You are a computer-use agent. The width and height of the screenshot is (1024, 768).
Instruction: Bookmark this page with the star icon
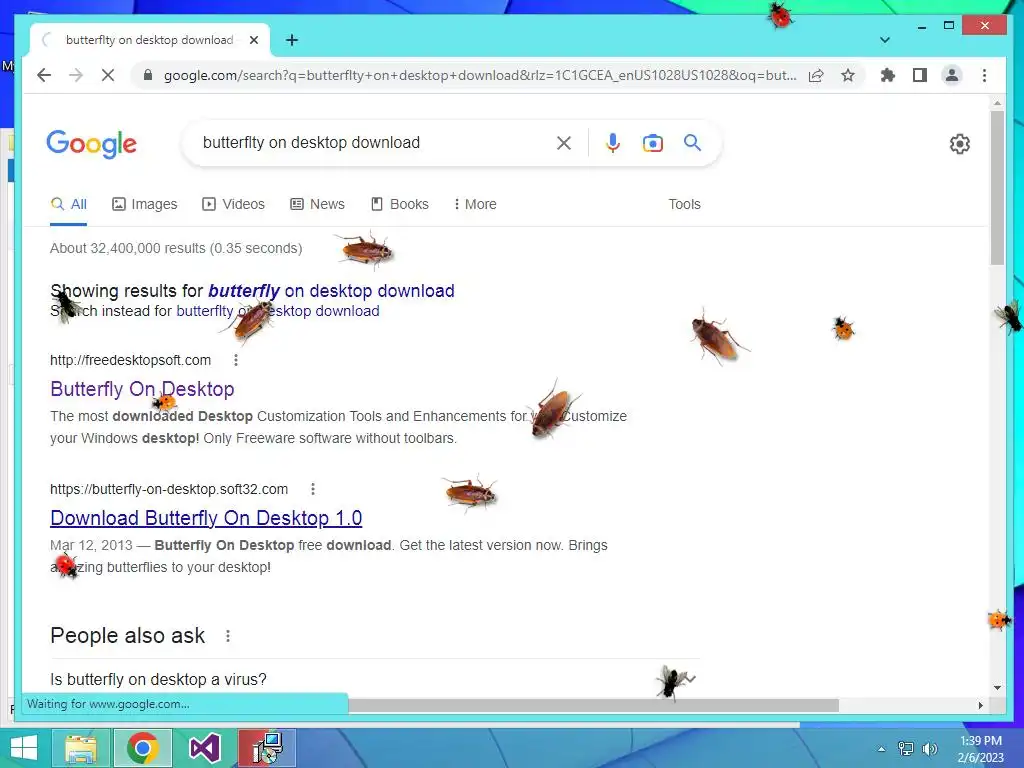(x=848, y=75)
